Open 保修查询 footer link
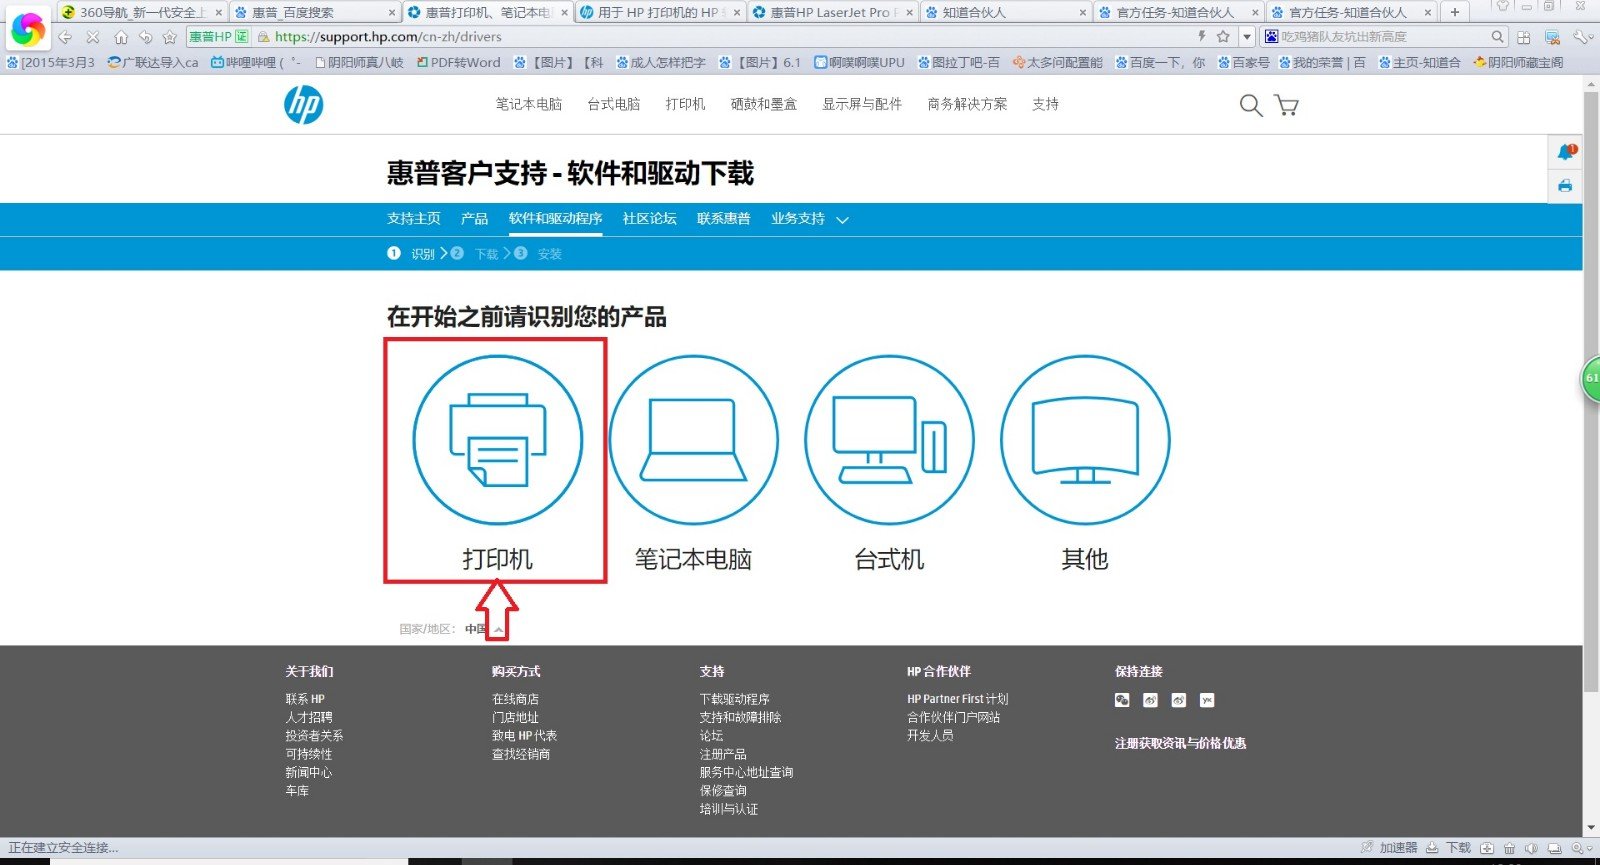Screen dimensions: 1600x865 point(723,790)
